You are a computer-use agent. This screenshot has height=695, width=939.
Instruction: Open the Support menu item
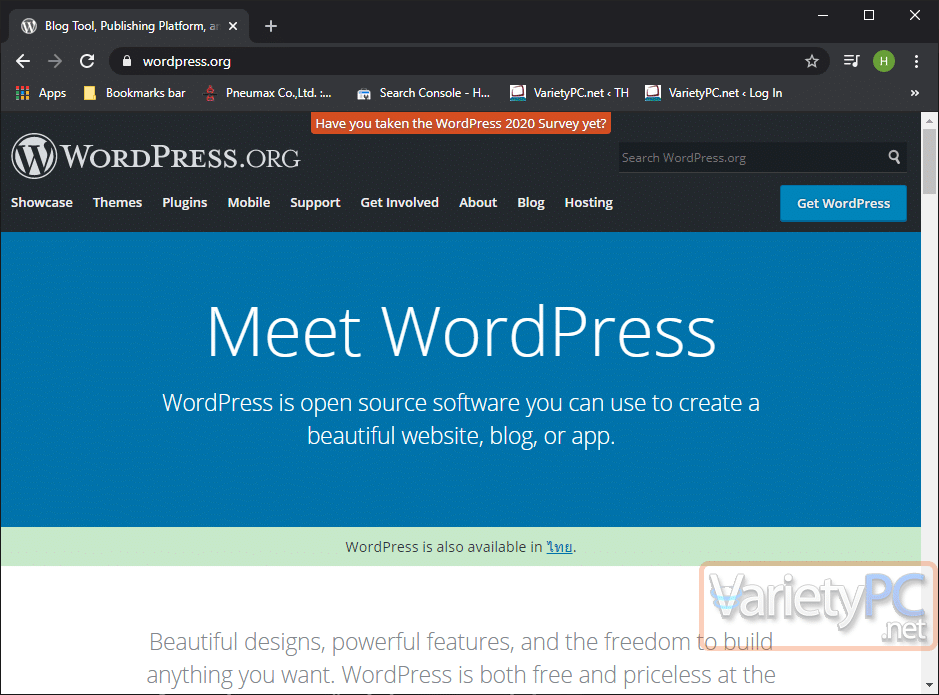pyautogui.click(x=315, y=202)
